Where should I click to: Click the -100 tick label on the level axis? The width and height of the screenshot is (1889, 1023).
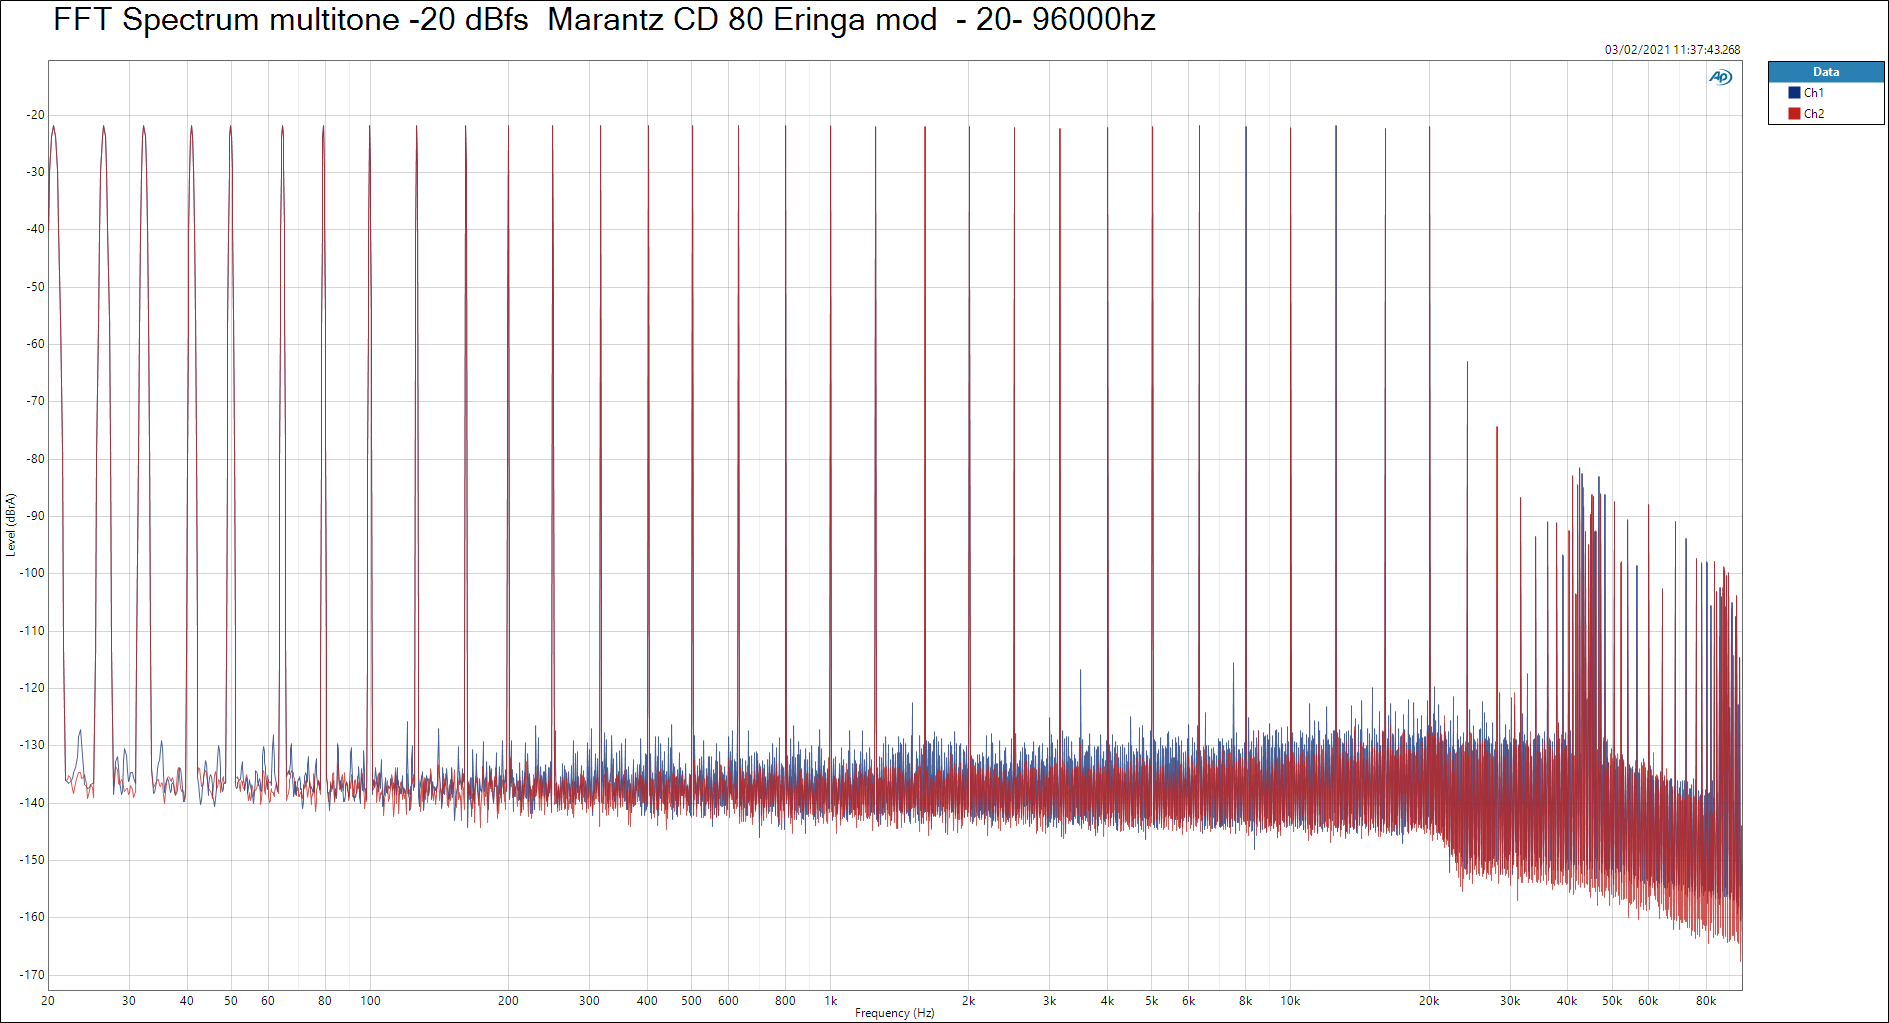click(34, 573)
